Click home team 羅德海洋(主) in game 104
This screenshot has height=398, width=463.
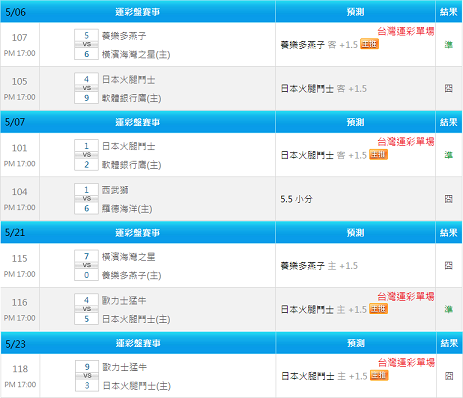coord(127,209)
